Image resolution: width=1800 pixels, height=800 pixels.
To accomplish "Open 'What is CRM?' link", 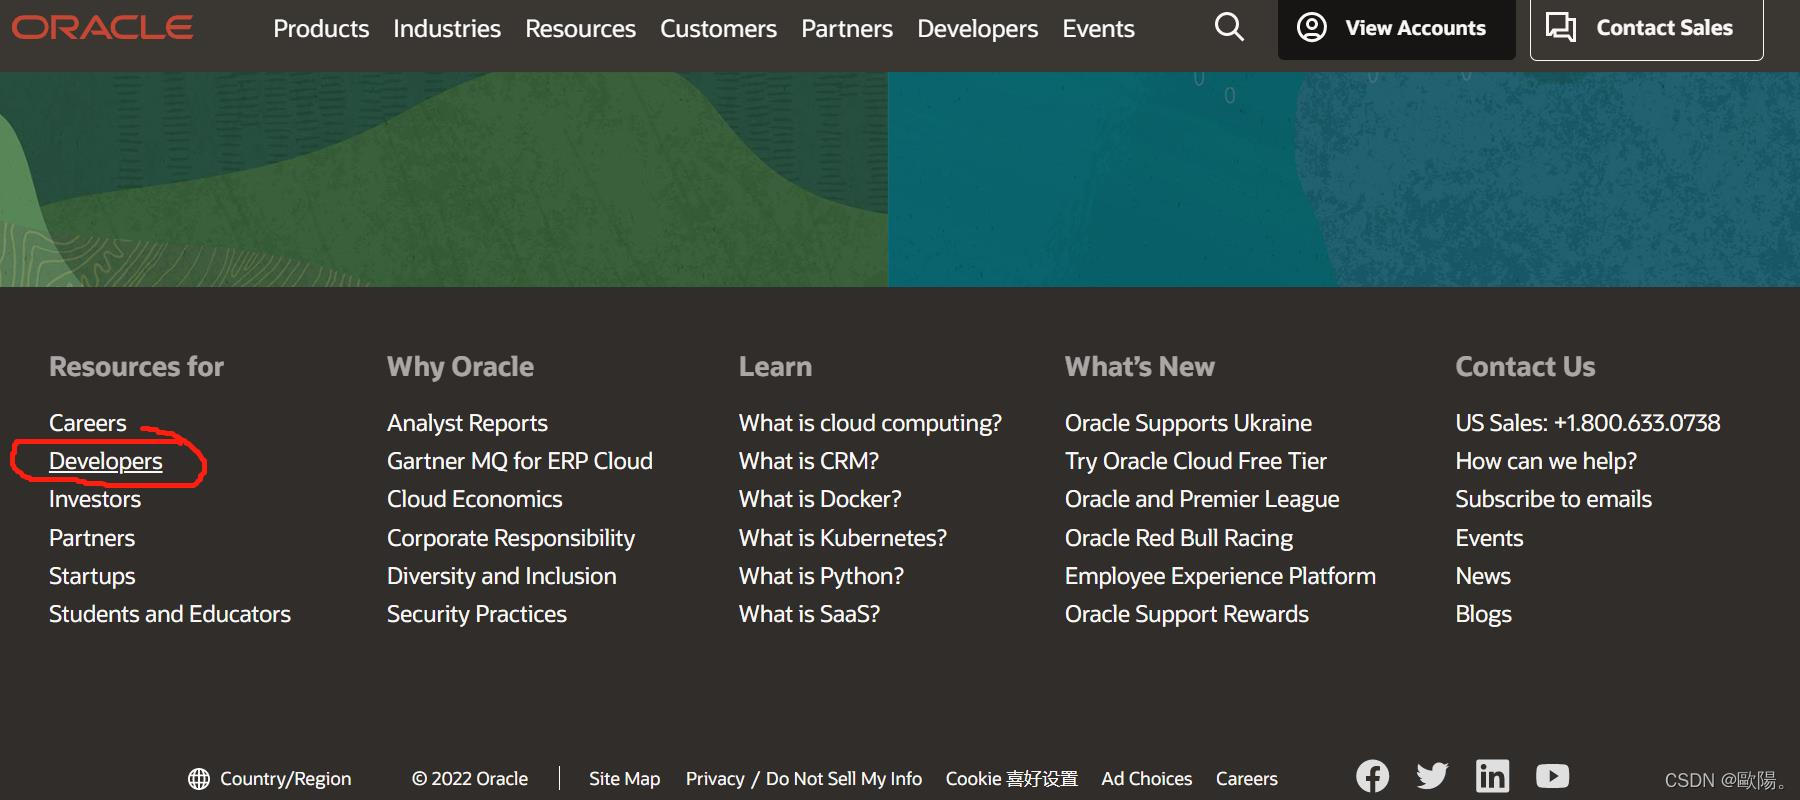I will [809, 461].
